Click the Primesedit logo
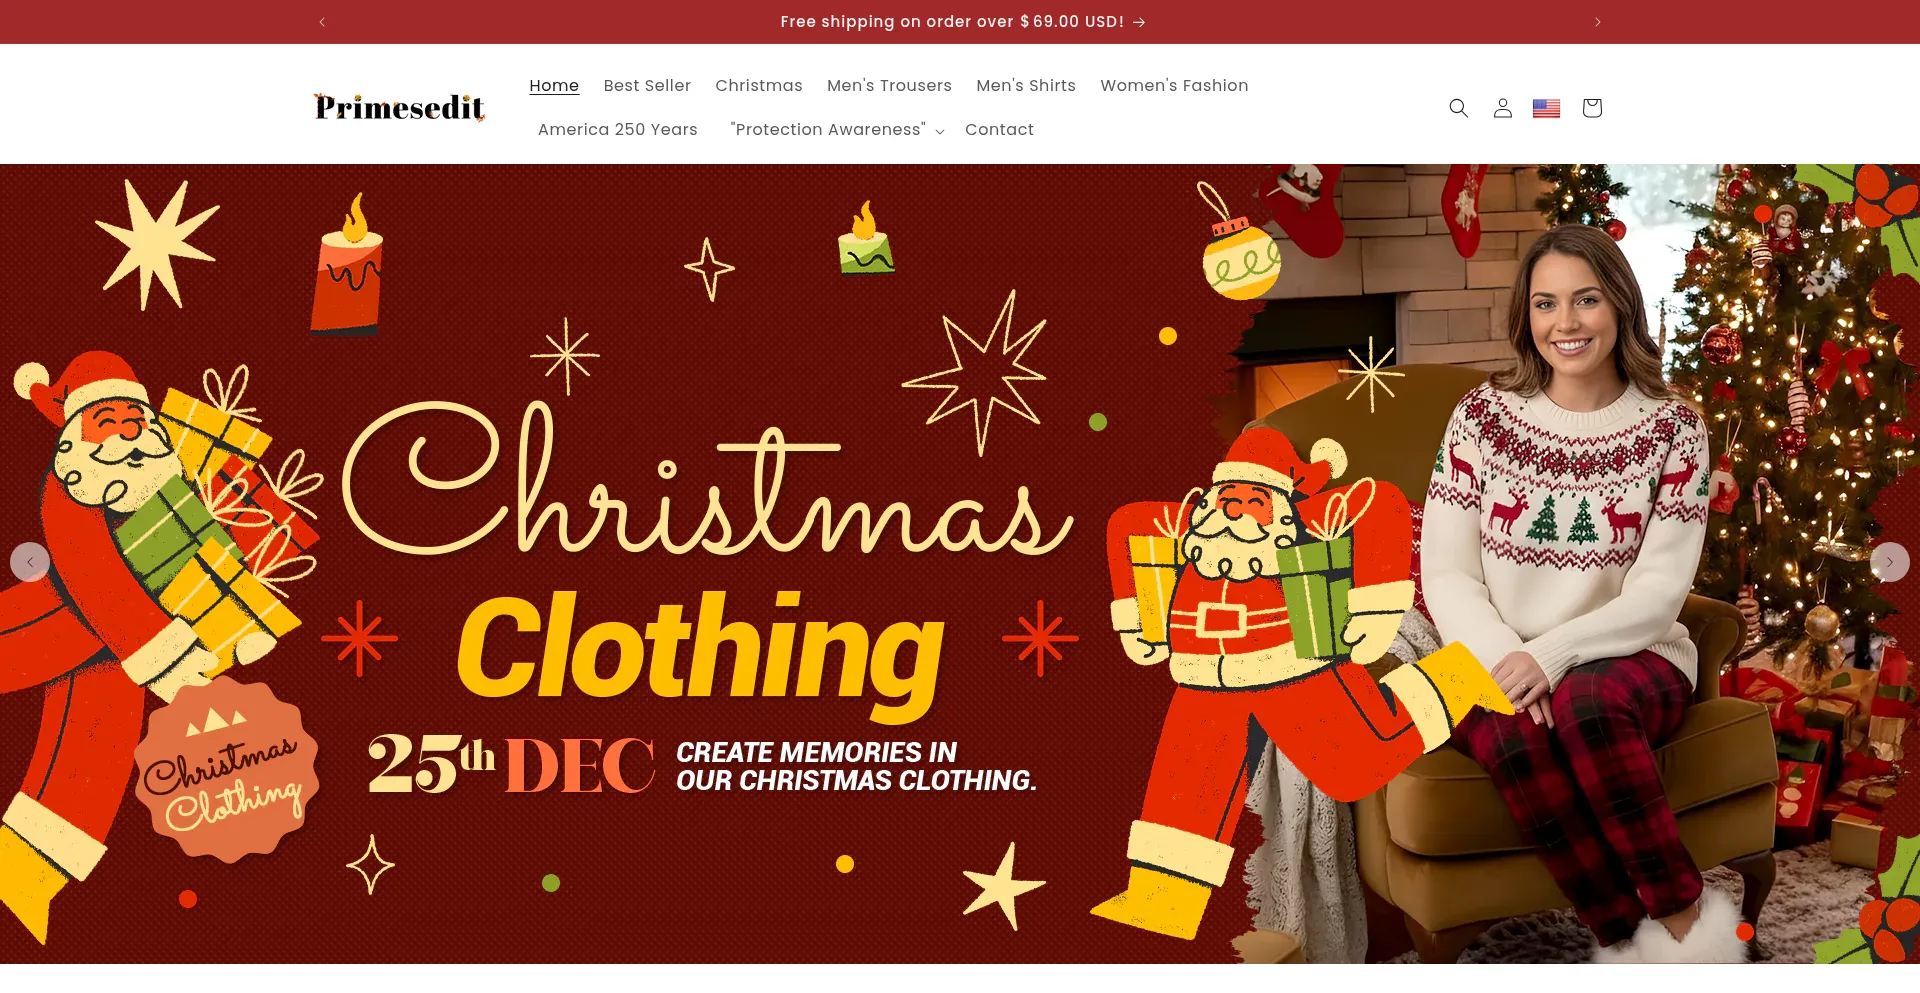The image size is (1920, 993). point(399,107)
